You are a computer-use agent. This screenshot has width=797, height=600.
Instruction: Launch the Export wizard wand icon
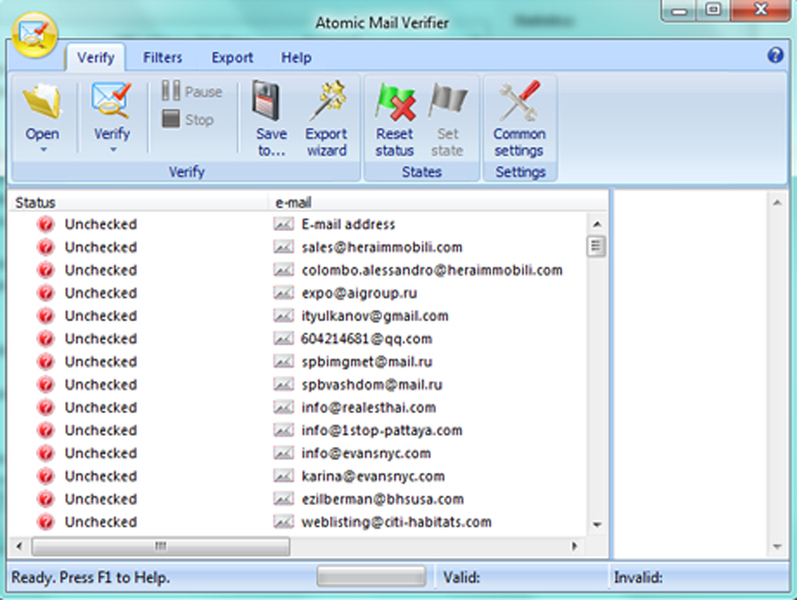[x=327, y=101]
